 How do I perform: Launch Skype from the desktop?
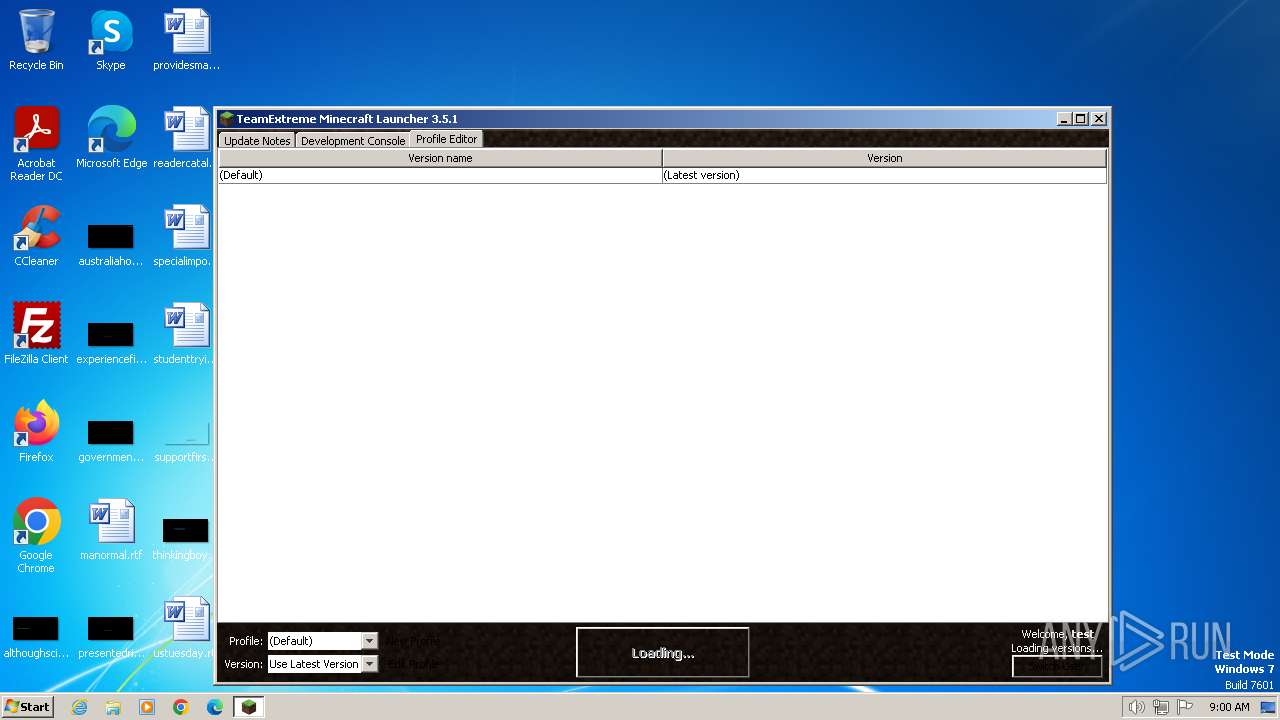(111, 40)
